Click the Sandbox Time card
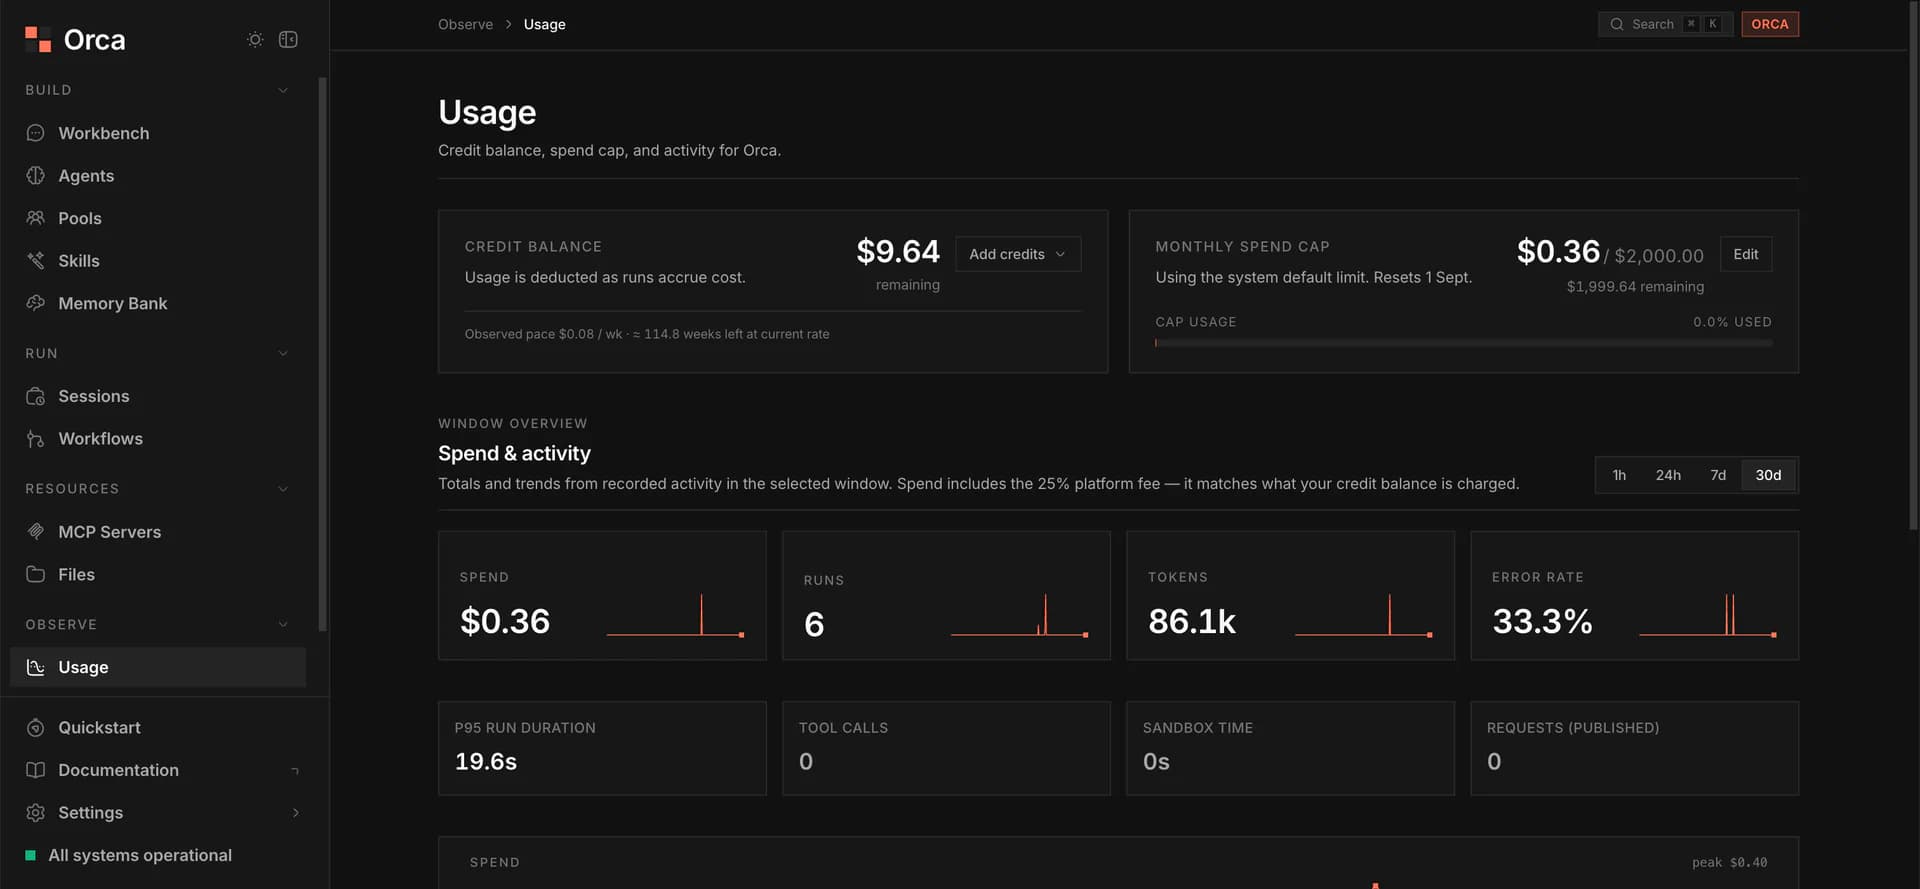 (x=1290, y=748)
